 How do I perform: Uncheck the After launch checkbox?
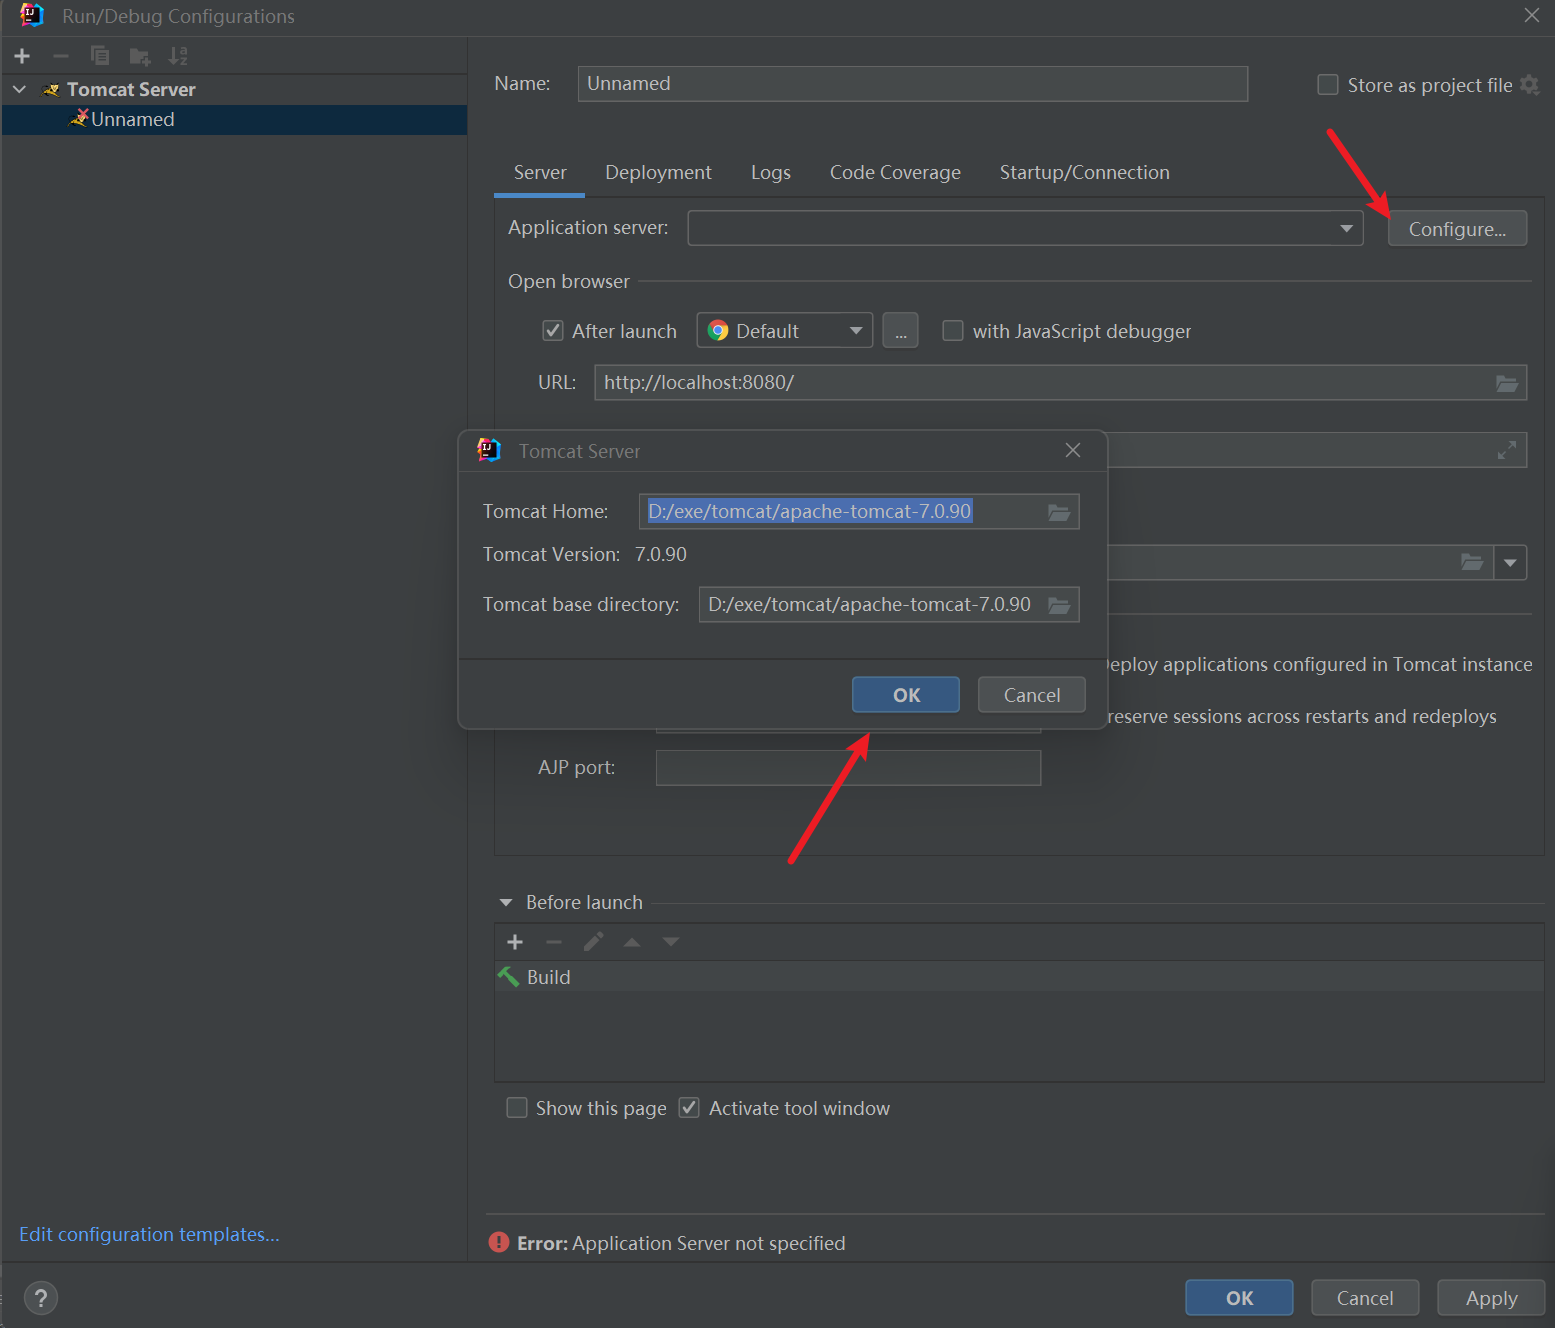(552, 331)
